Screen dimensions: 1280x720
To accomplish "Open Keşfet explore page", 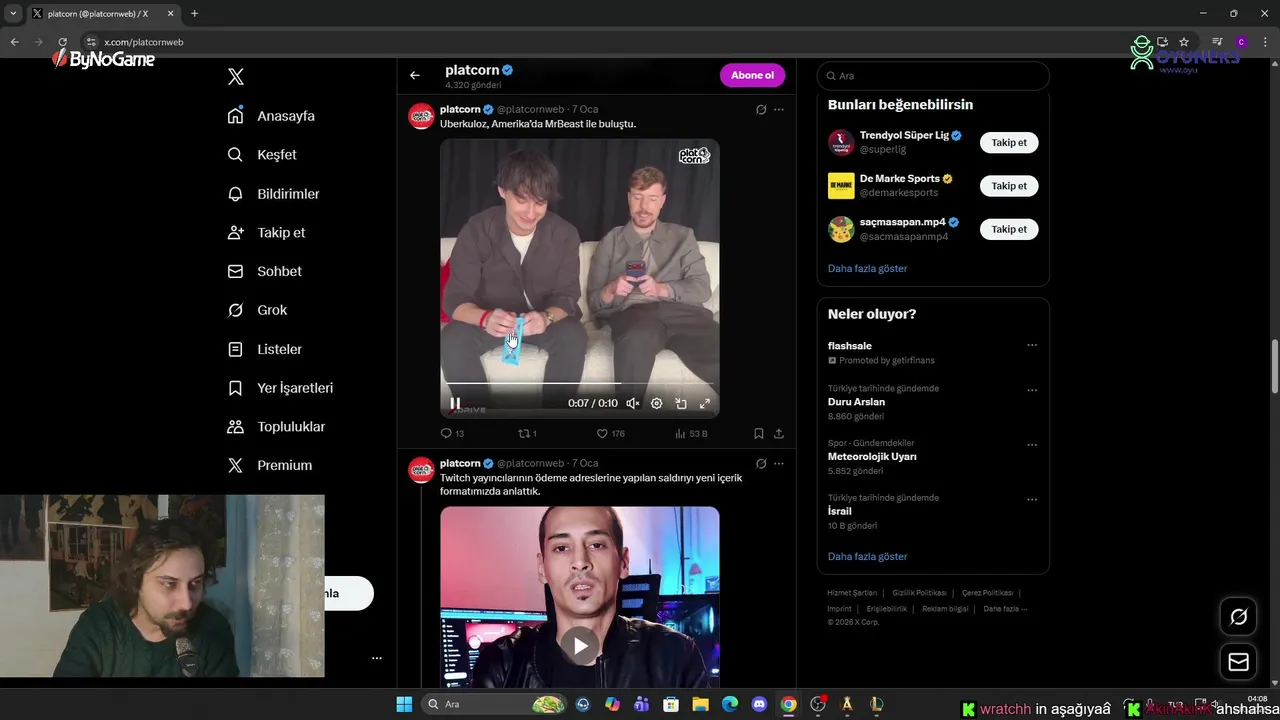I will click(x=262, y=155).
